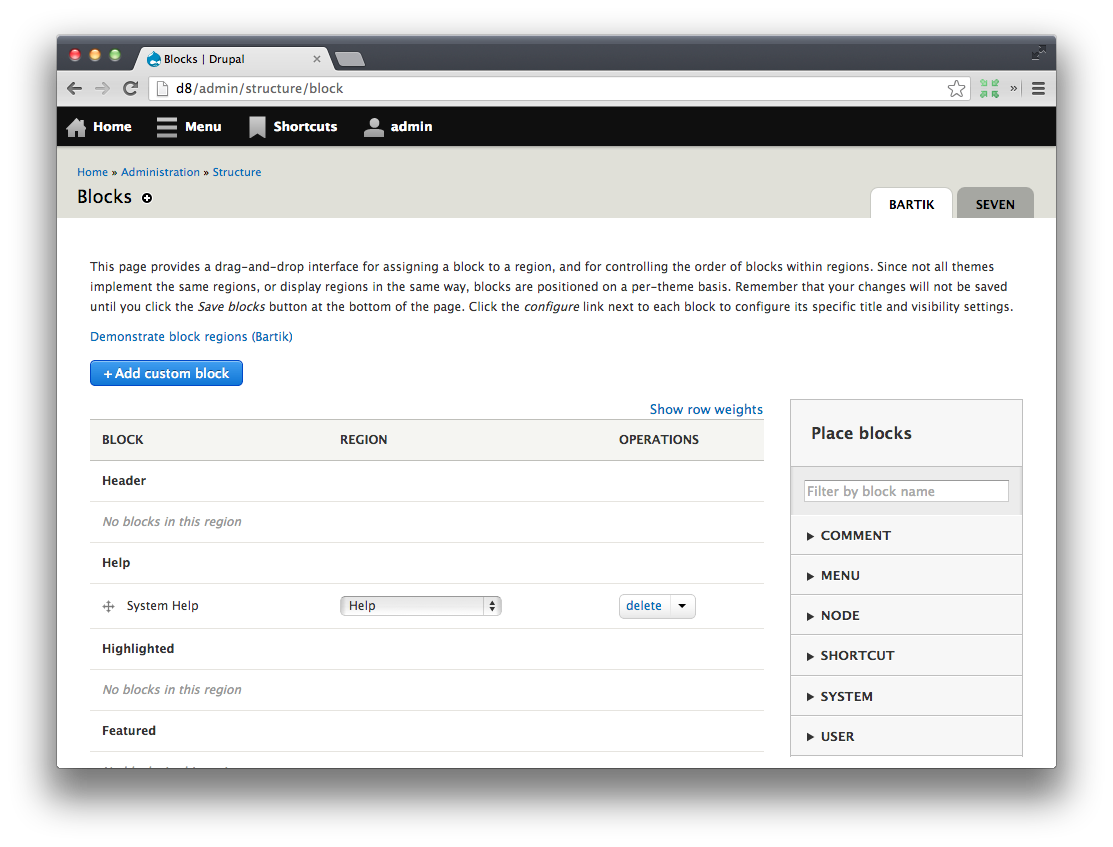Click the Help region heading row

coord(427,563)
